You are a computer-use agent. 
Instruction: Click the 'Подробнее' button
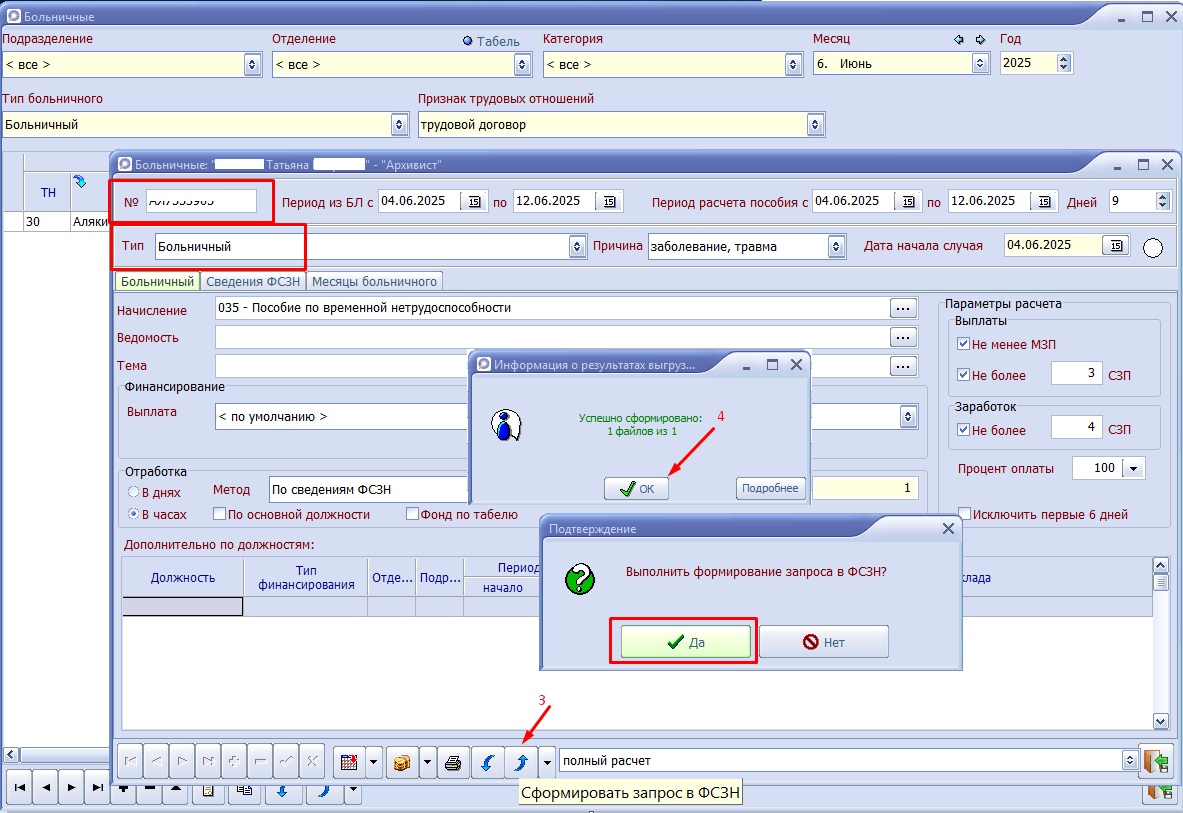click(x=770, y=488)
